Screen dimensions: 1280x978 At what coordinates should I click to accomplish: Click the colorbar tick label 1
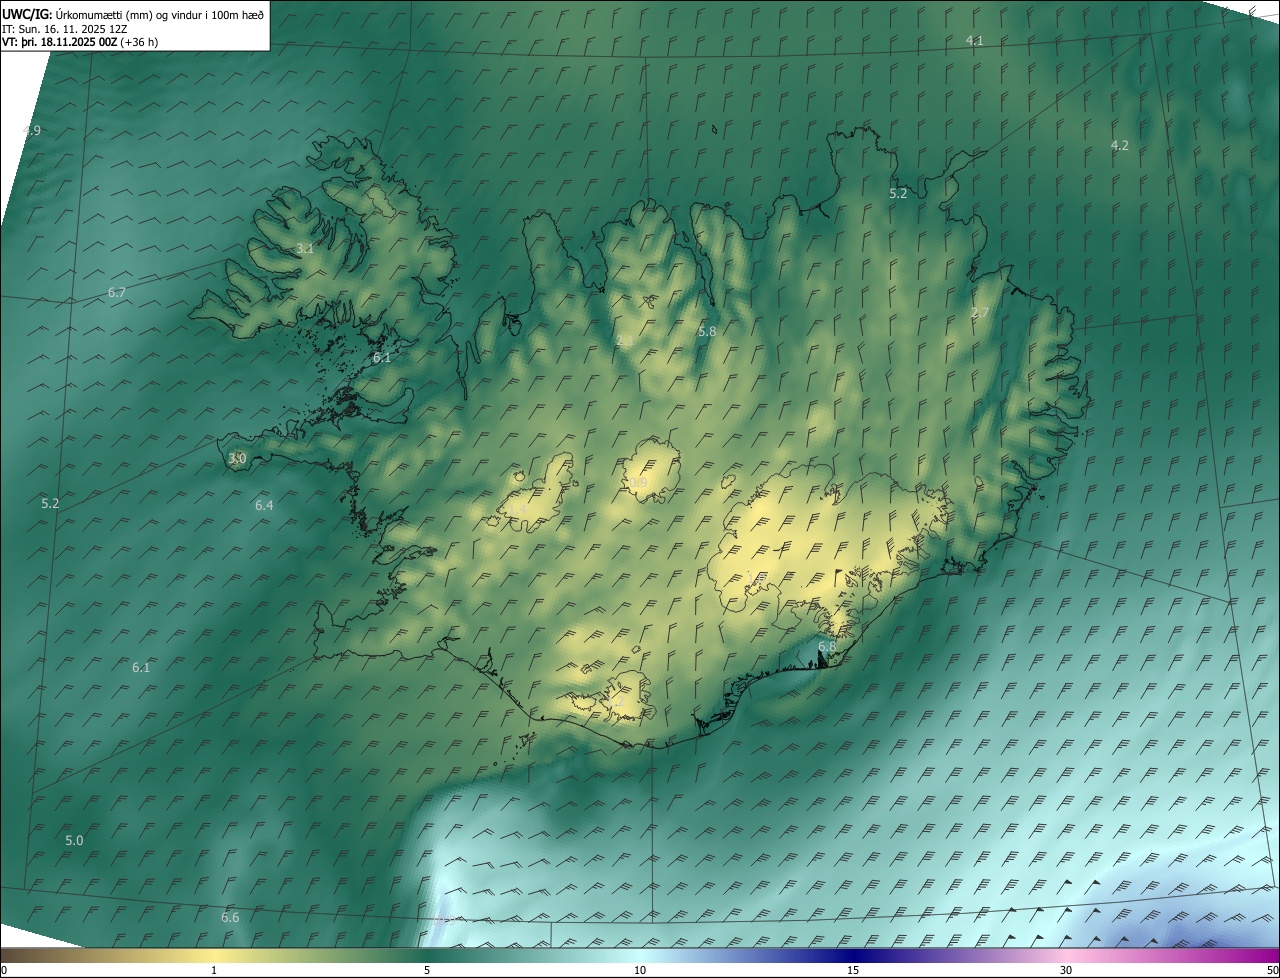[214, 970]
